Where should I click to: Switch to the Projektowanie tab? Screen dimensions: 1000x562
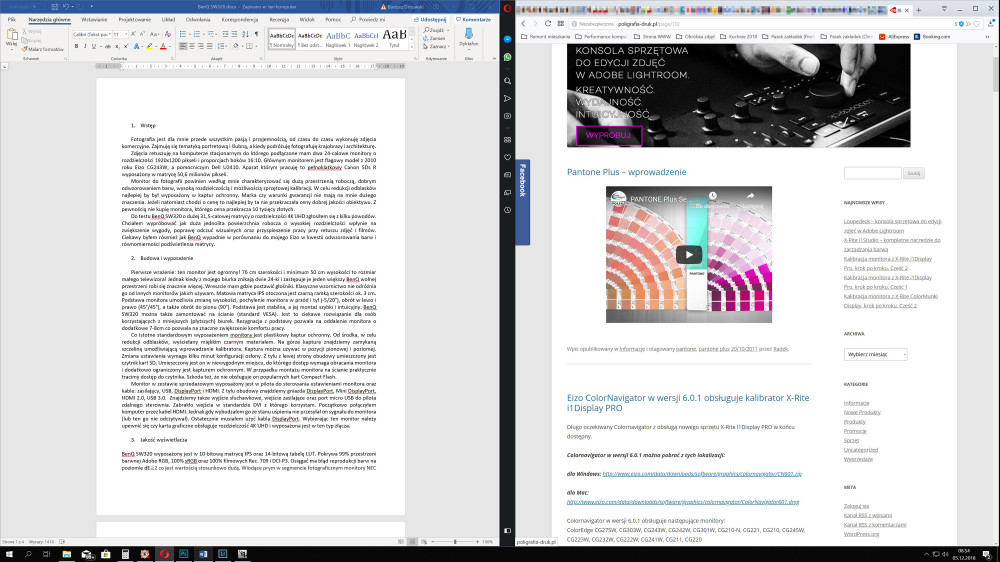[135, 20]
